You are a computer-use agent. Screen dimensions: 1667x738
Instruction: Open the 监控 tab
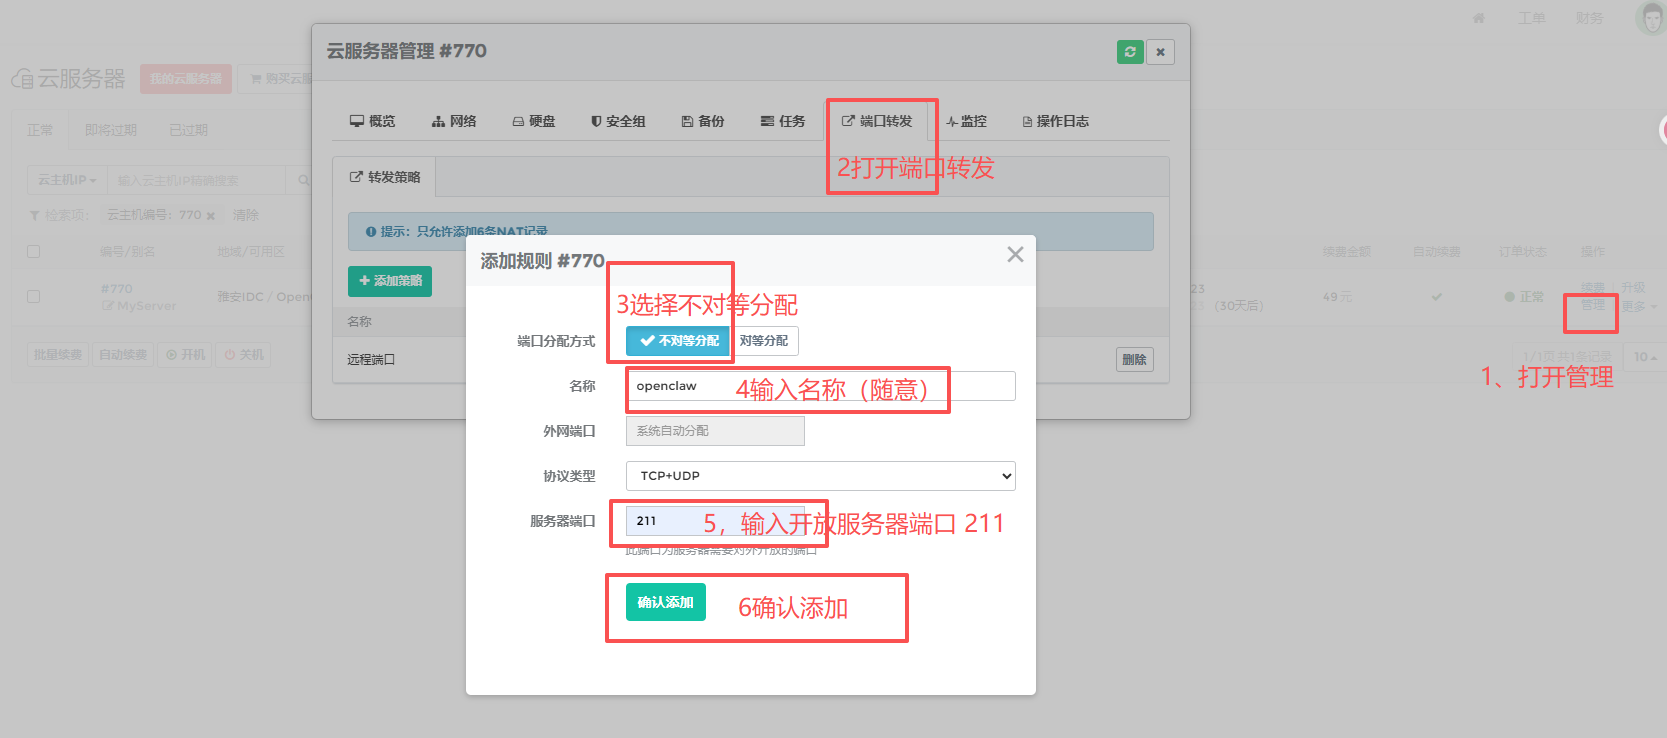(x=966, y=121)
